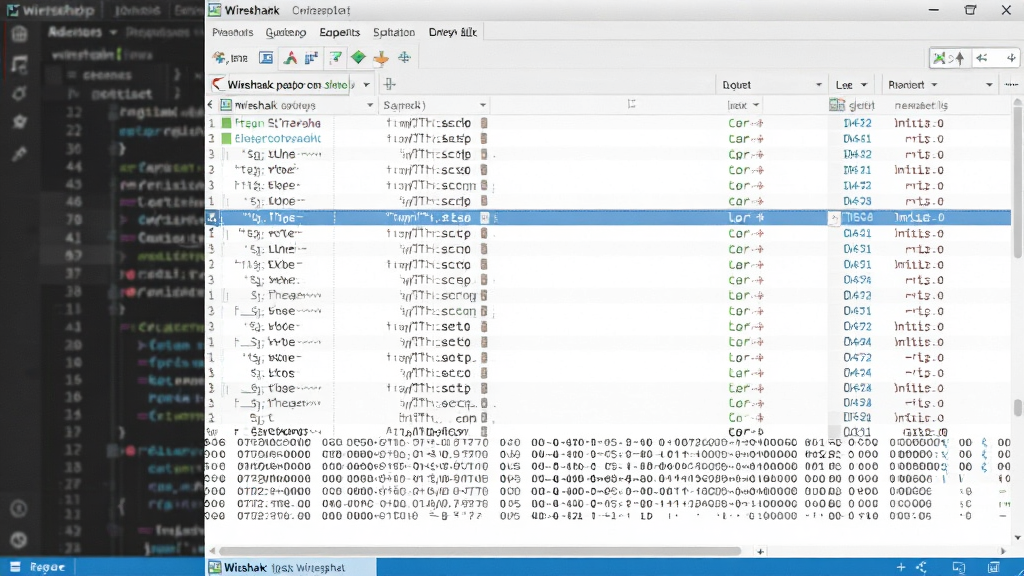1024x576 pixels.
Task: Click the blue stacked-blocks toolbar icon
Action: point(312,58)
